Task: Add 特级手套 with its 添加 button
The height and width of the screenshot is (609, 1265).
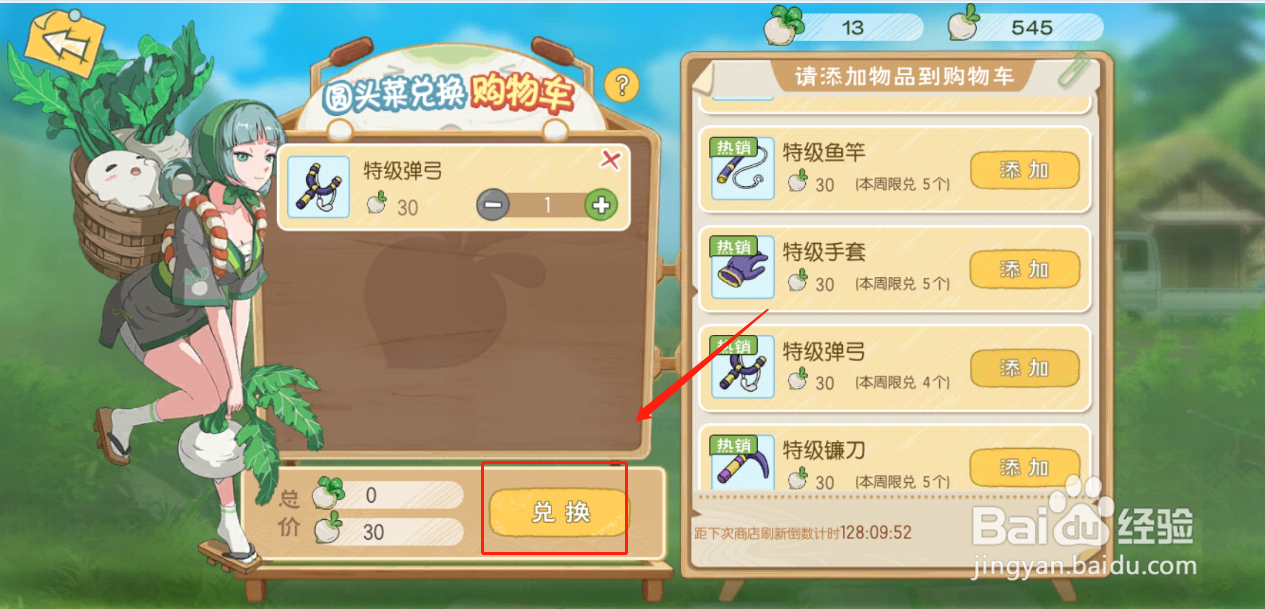Action: [1025, 269]
